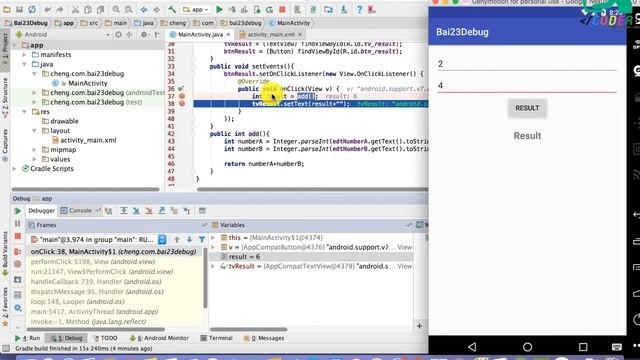Click the Bai23Debug breadcrumb
The width and height of the screenshot is (640, 360).
[x=27, y=23]
